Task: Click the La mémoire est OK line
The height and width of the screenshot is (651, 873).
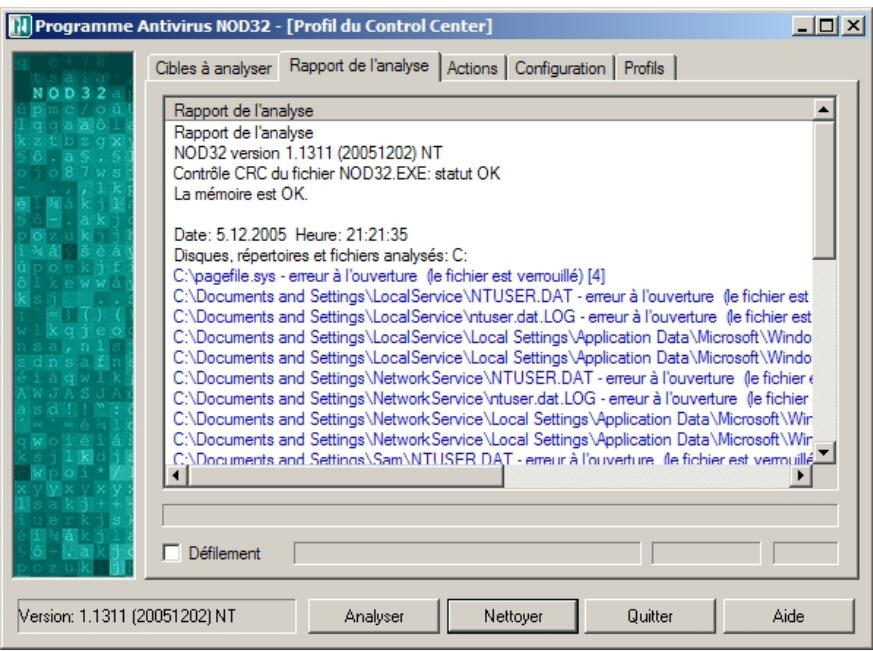Action: tap(241, 194)
